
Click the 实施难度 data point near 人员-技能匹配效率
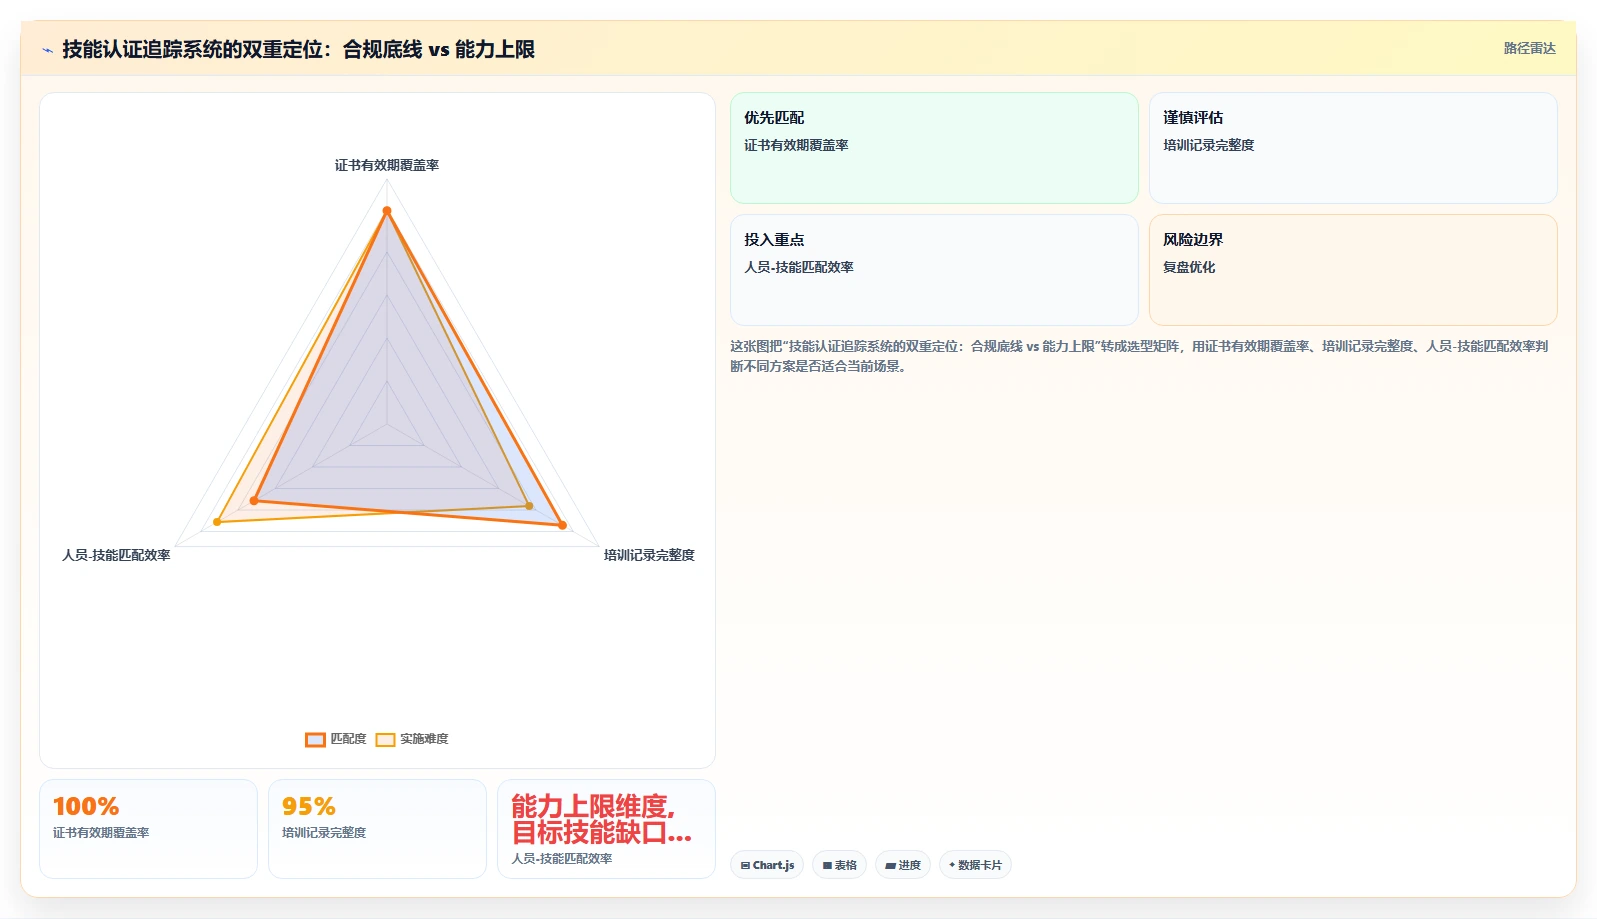[x=217, y=522]
